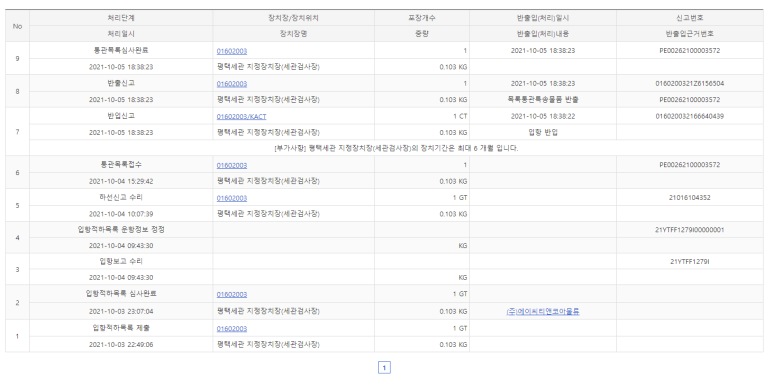
Task: Click the timestamp 2021-10-04 15:29:42
Action: (121, 181)
